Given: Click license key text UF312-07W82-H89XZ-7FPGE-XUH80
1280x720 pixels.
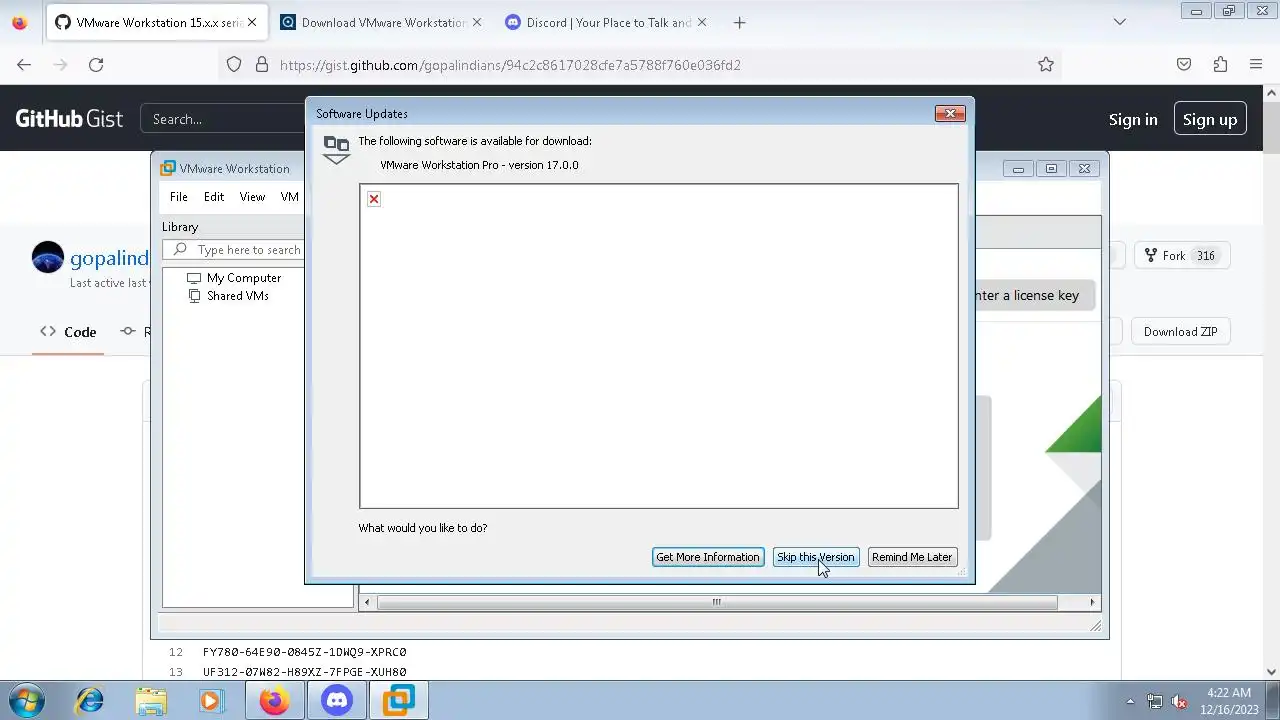Looking at the screenshot, I should coord(304,672).
